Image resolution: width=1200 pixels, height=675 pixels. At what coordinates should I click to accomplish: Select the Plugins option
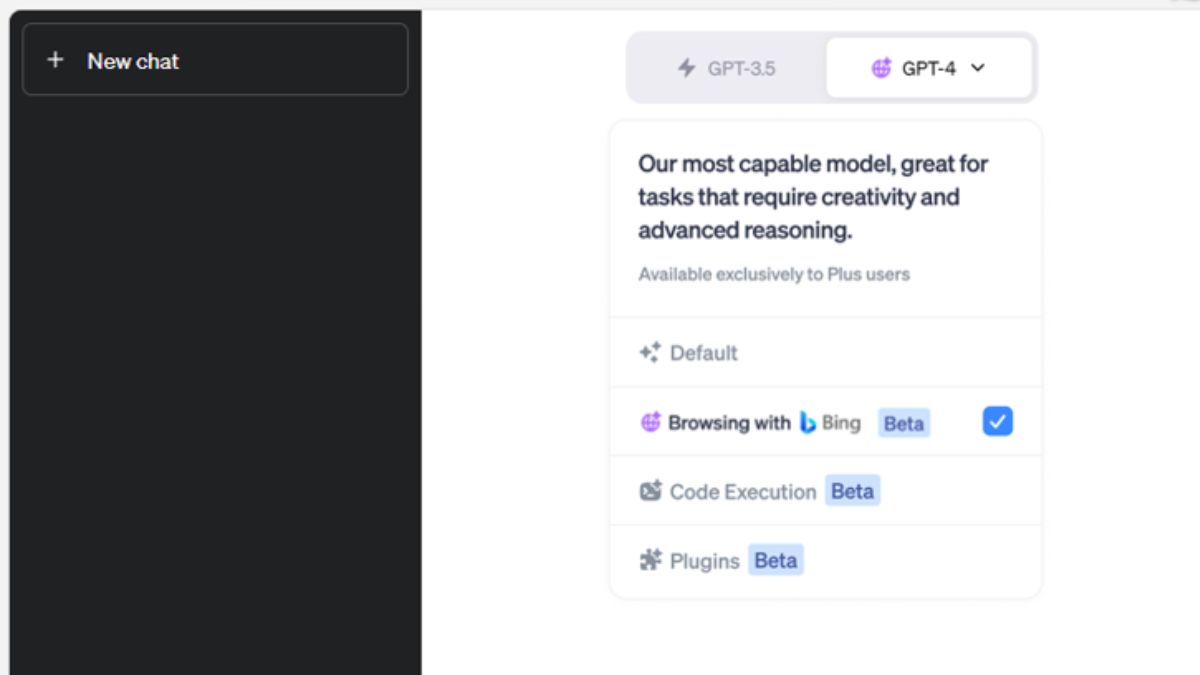pos(704,561)
